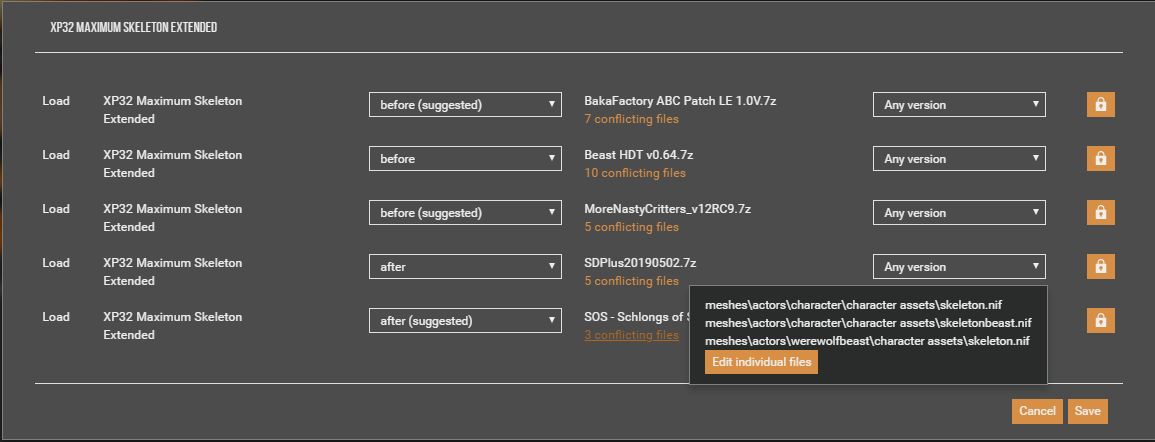
Task: Expand 'Any version' dropdown for SDPlus20190502
Action: coord(959,267)
